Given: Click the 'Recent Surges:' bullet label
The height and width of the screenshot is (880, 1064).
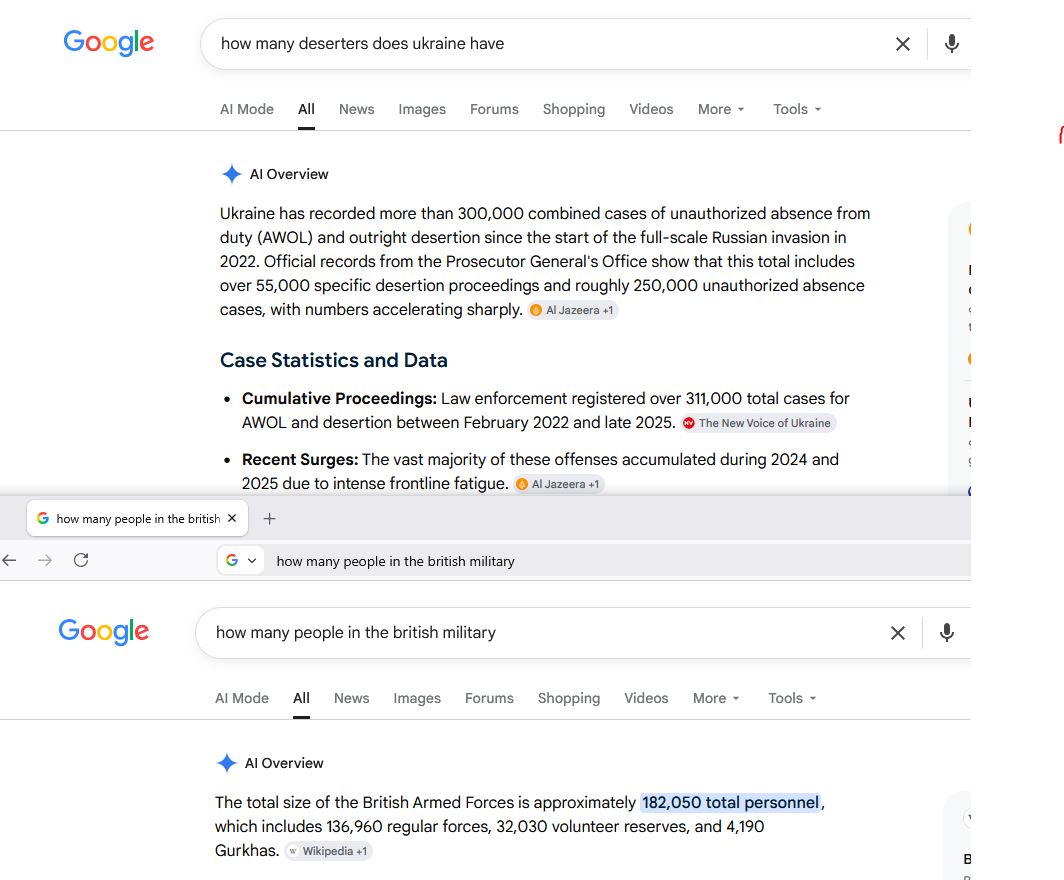Looking at the screenshot, I should coord(300,459).
